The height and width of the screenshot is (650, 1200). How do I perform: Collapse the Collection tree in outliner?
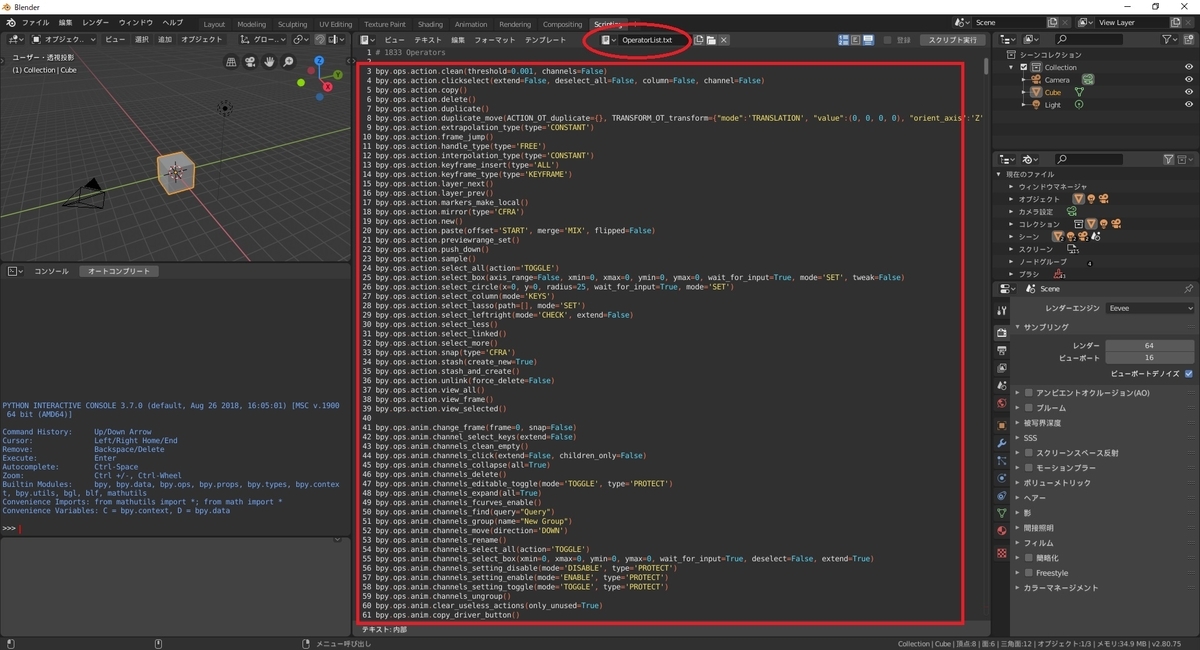(1012, 67)
